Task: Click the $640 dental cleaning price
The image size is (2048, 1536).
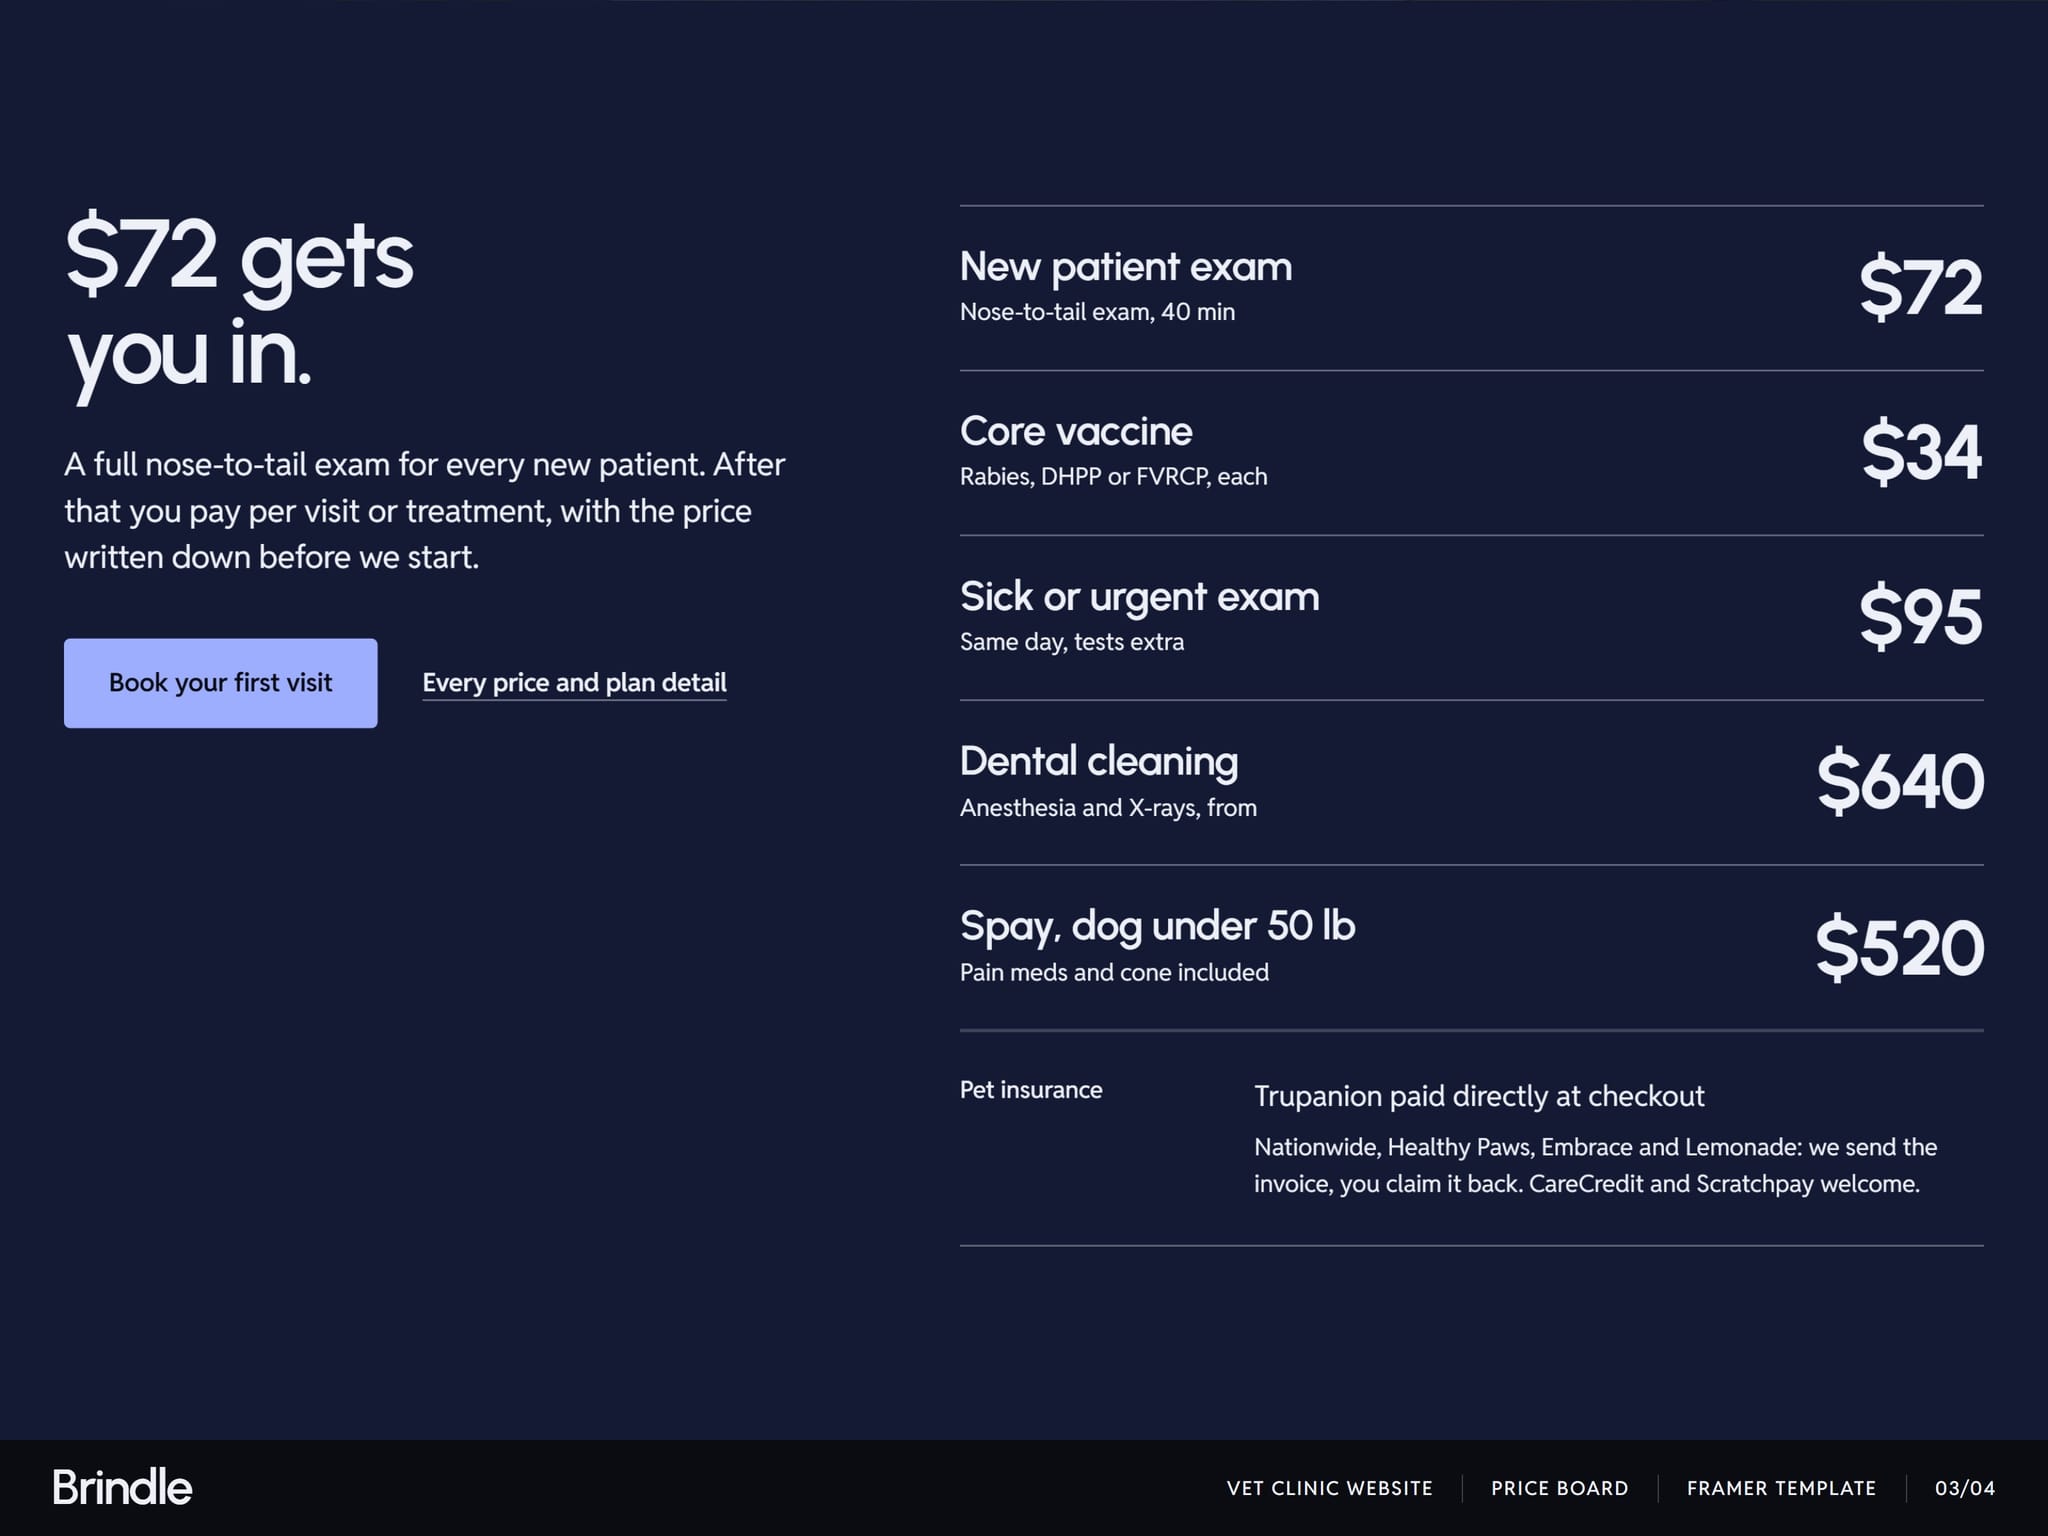Action: click(x=1900, y=782)
